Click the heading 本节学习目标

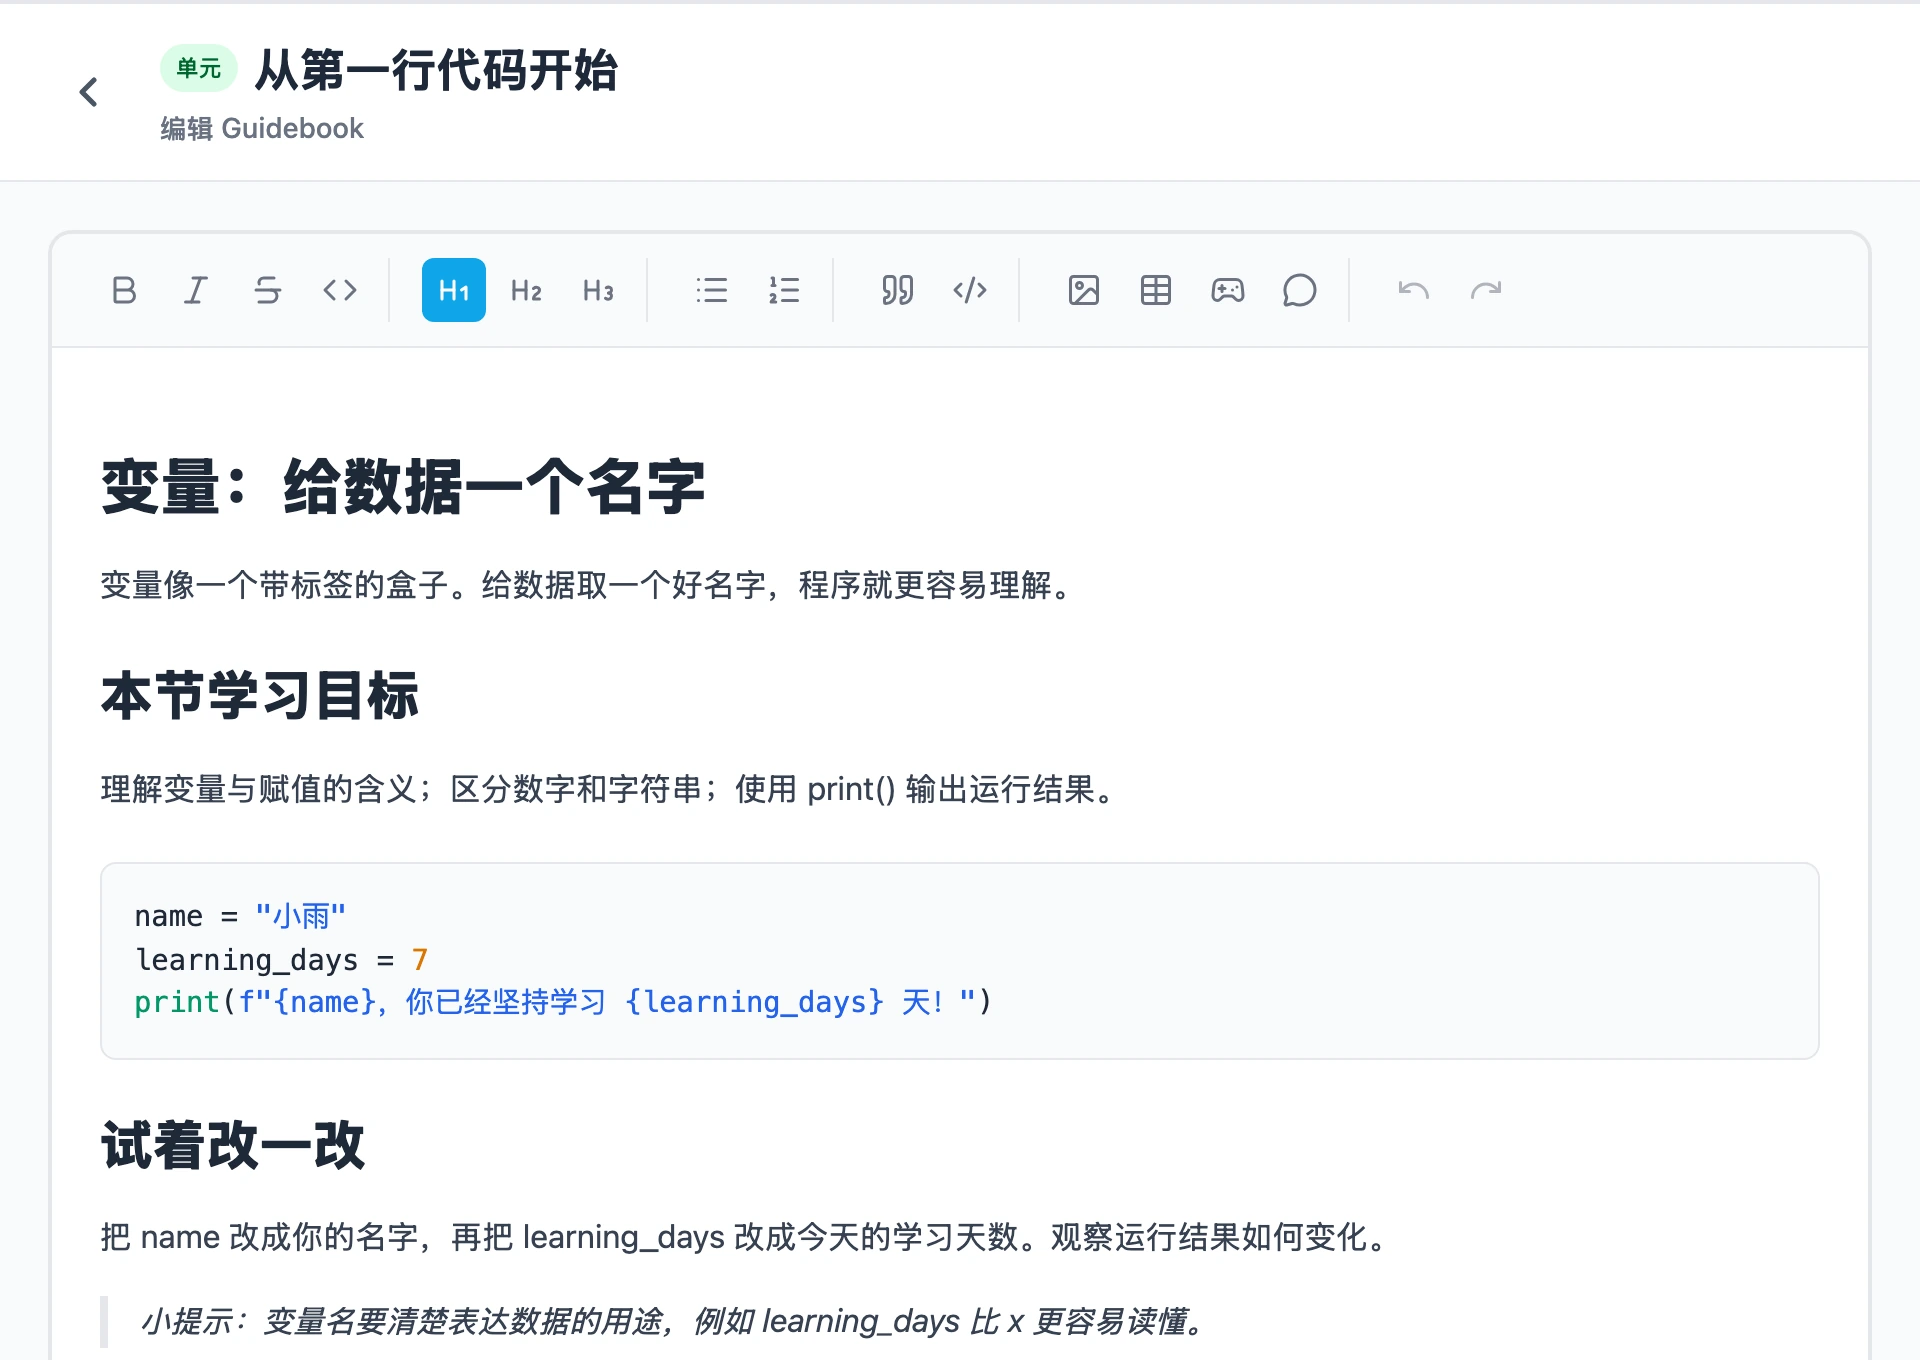click(x=260, y=696)
